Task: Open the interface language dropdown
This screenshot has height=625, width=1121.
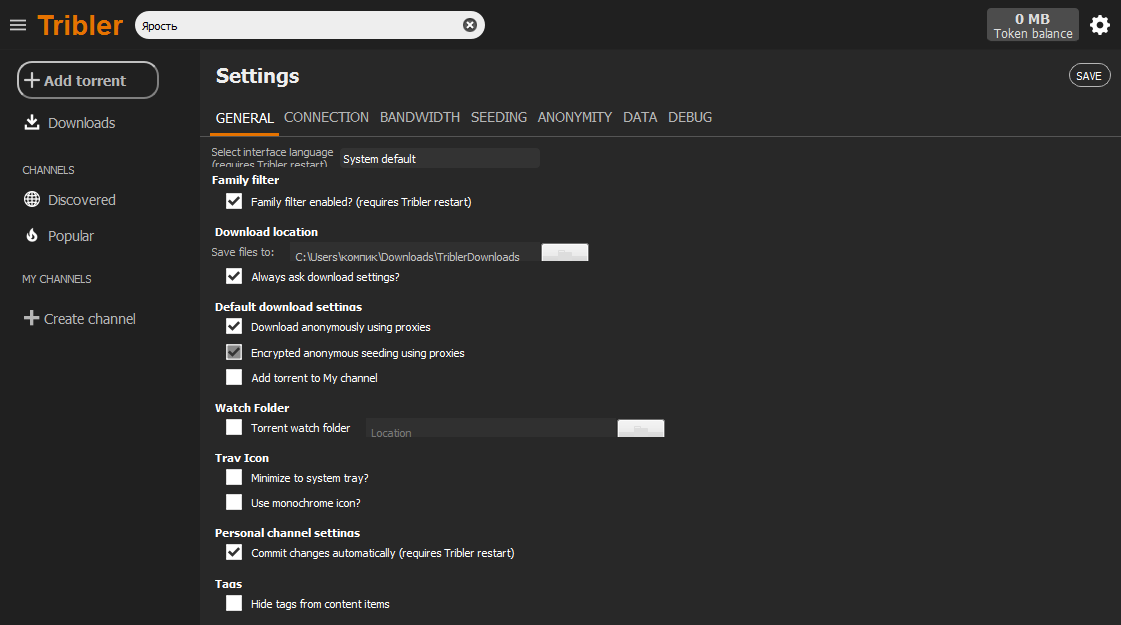Action: click(440, 159)
